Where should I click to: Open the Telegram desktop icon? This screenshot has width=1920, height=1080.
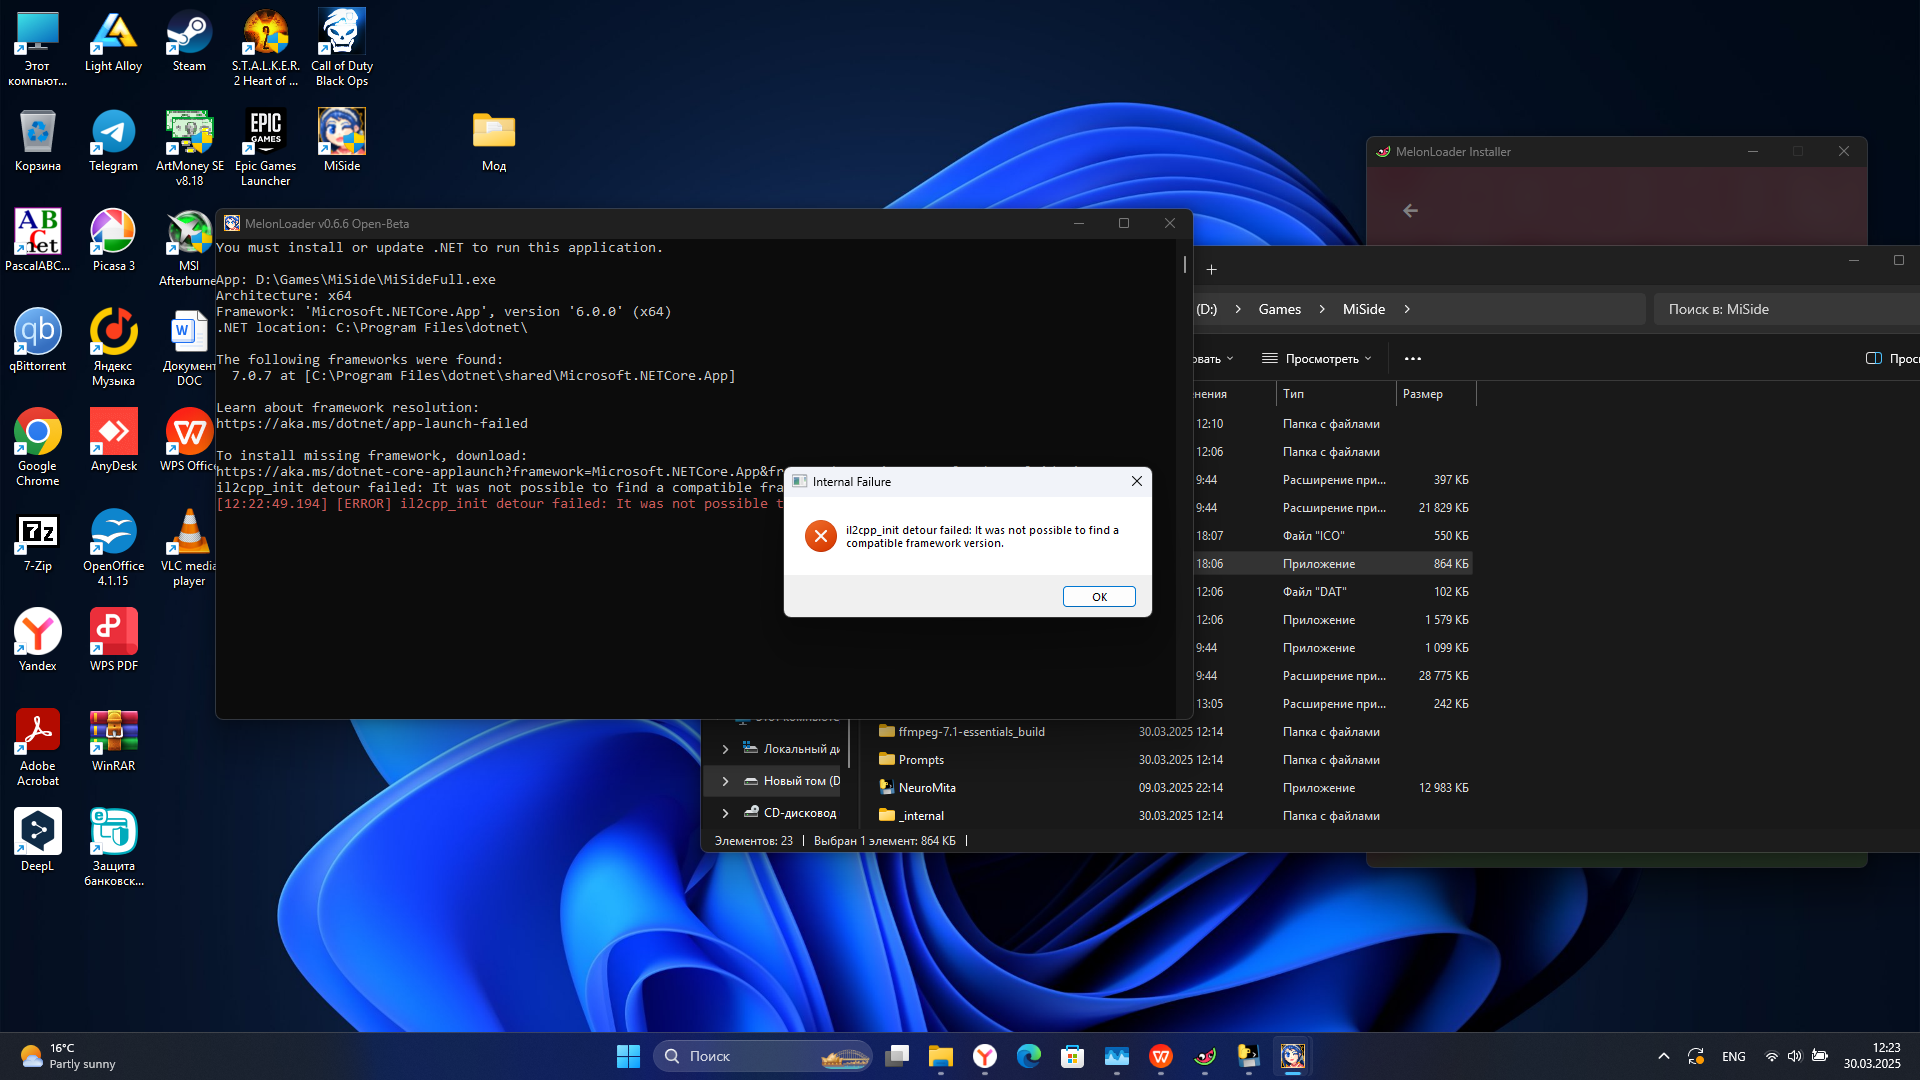tap(113, 141)
